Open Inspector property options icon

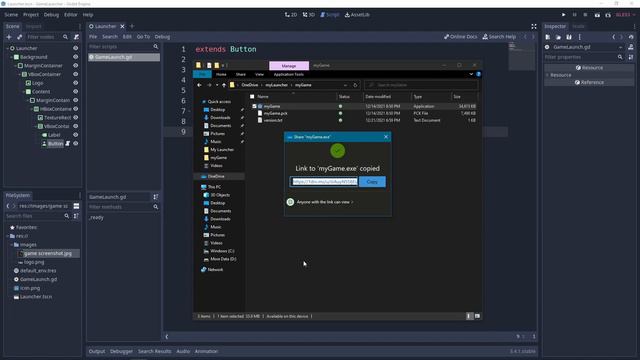click(631, 57)
